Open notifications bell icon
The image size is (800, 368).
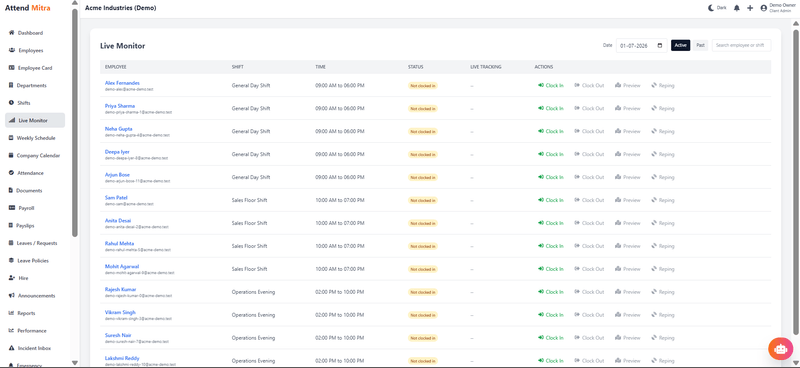coord(737,8)
